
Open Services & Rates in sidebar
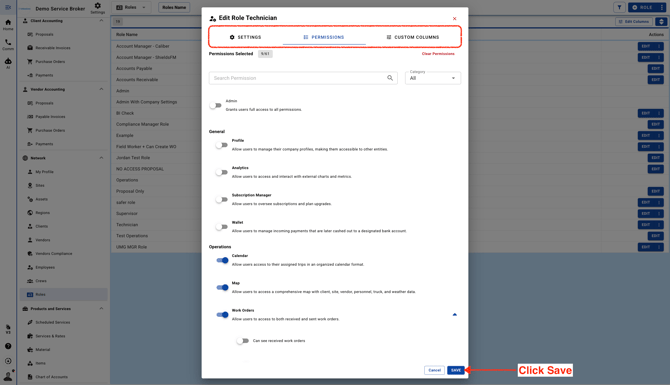(x=50, y=336)
